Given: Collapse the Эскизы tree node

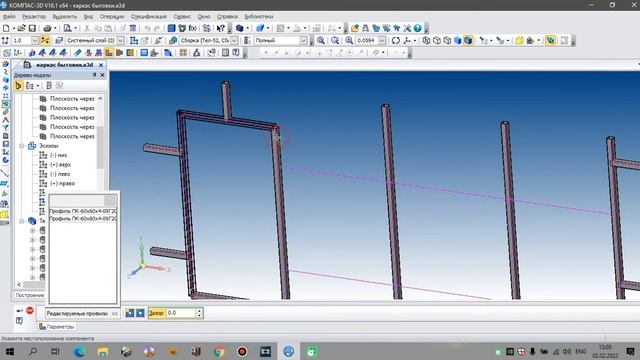Looking at the screenshot, I should click(x=22, y=146).
